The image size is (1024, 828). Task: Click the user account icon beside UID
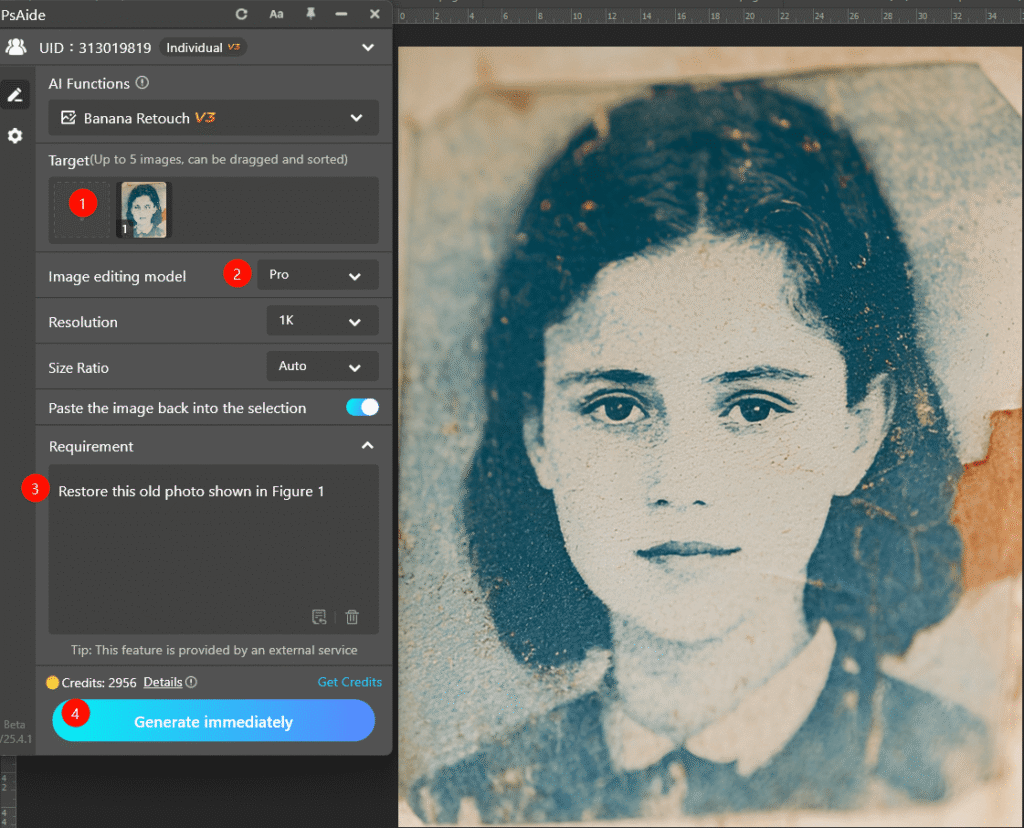pos(16,47)
